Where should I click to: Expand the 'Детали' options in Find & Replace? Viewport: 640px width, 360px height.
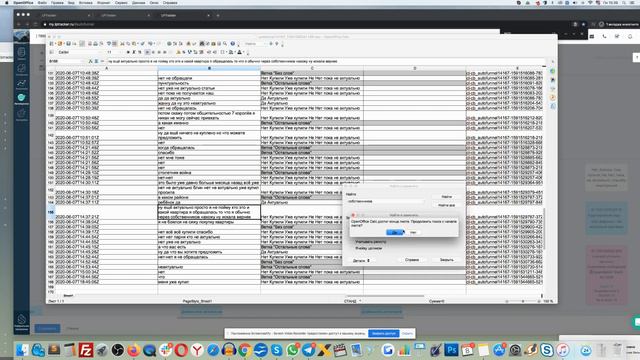(362, 260)
